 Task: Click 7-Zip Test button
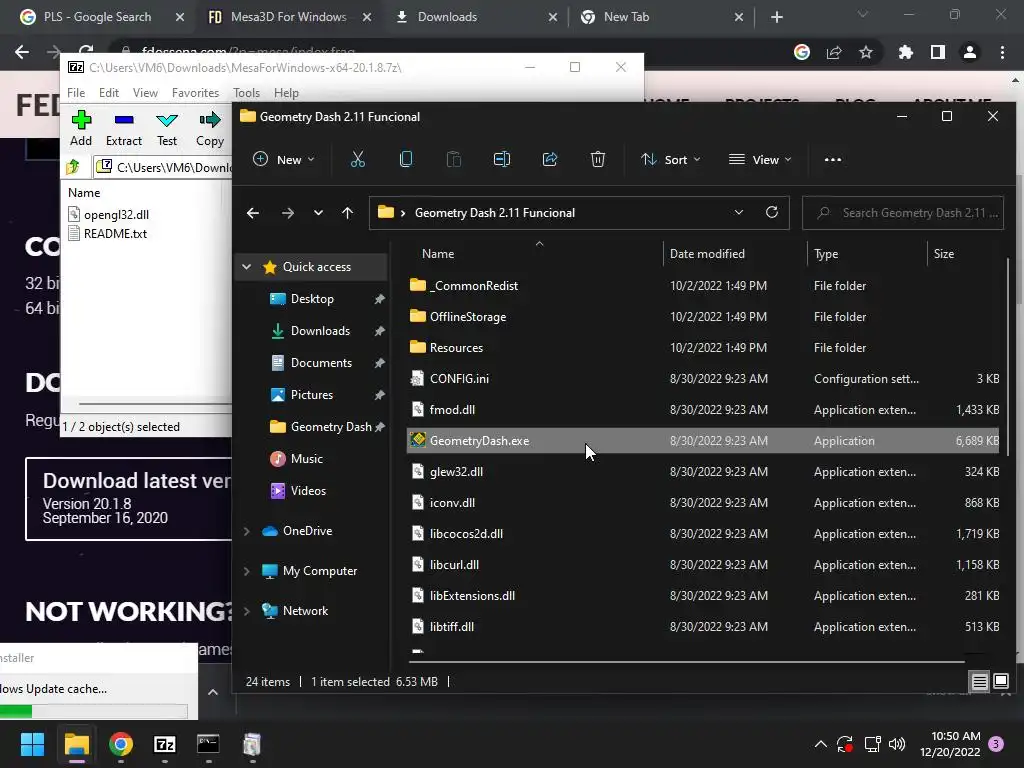[x=167, y=129]
